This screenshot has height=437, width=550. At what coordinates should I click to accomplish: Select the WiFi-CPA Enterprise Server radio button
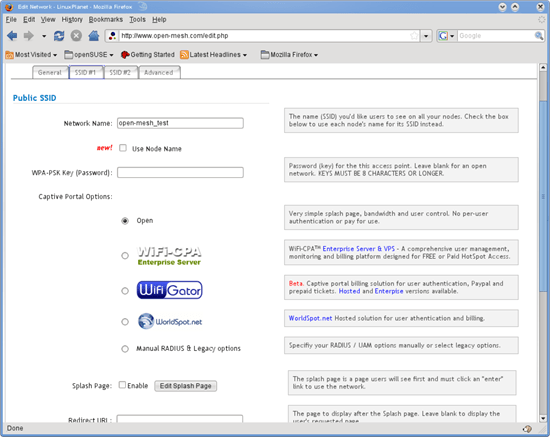click(125, 256)
